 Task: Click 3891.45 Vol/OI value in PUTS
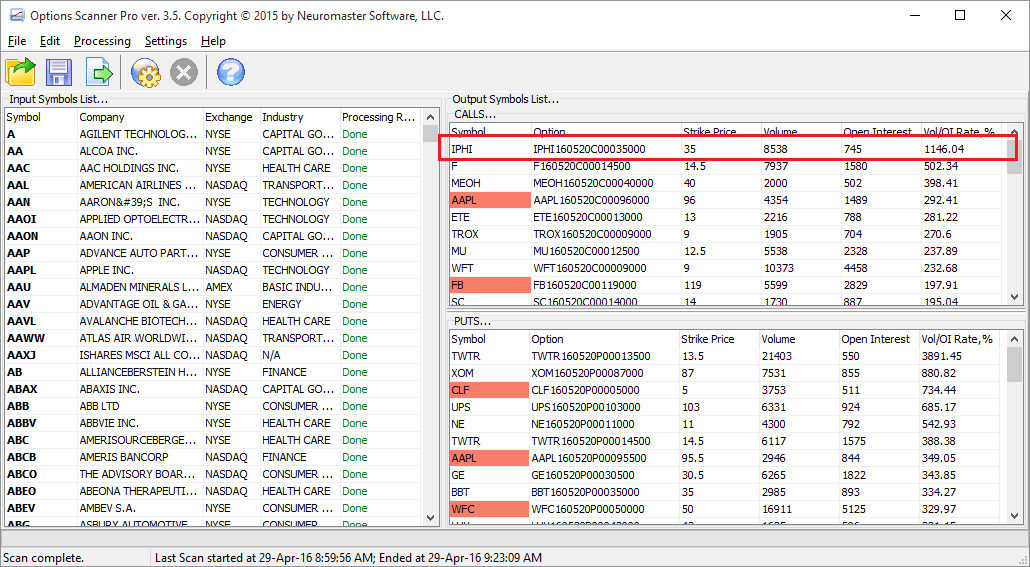click(x=941, y=356)
